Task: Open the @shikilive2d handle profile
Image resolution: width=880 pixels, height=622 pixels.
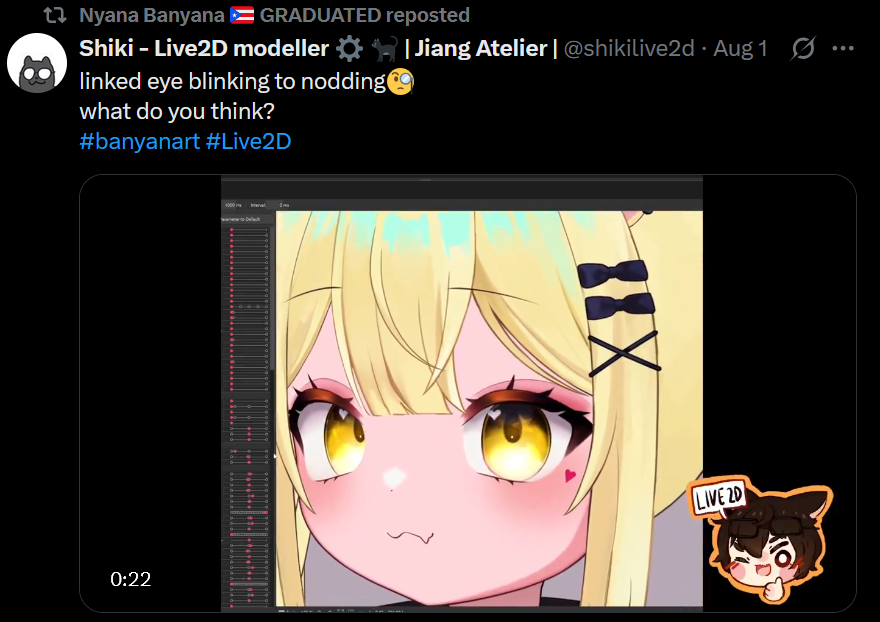Action: (x=629, y=49)
